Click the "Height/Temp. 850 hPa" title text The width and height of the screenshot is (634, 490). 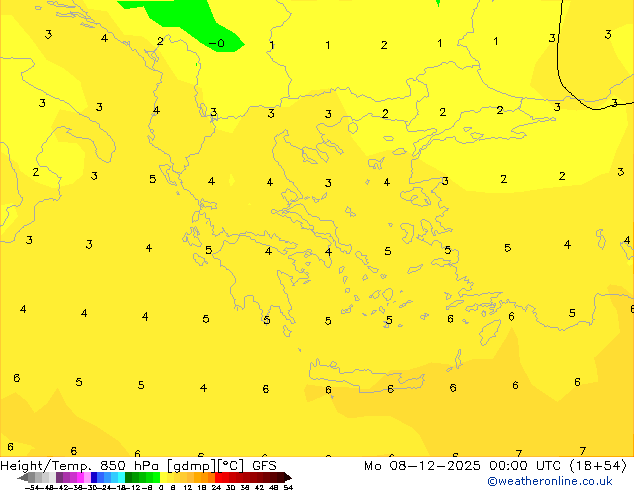pyautogui.click(x=80, y=466)
